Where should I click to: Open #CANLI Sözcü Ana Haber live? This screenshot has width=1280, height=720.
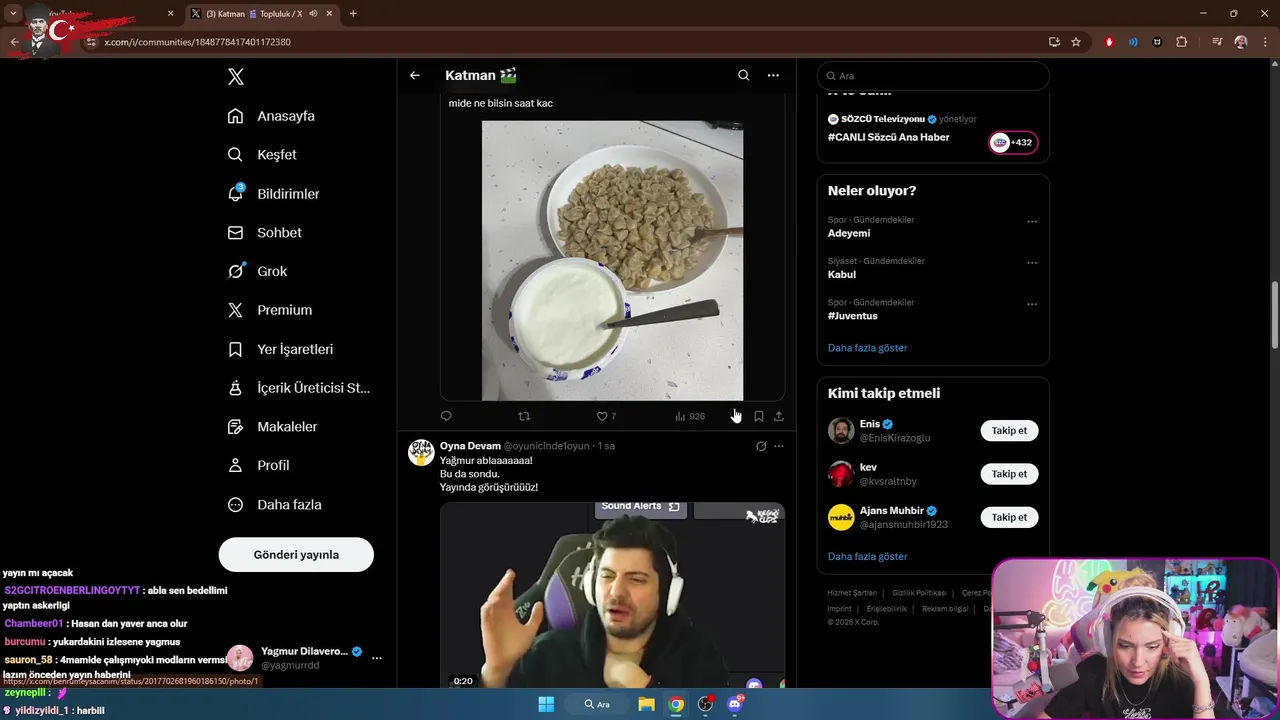(889, 137)
